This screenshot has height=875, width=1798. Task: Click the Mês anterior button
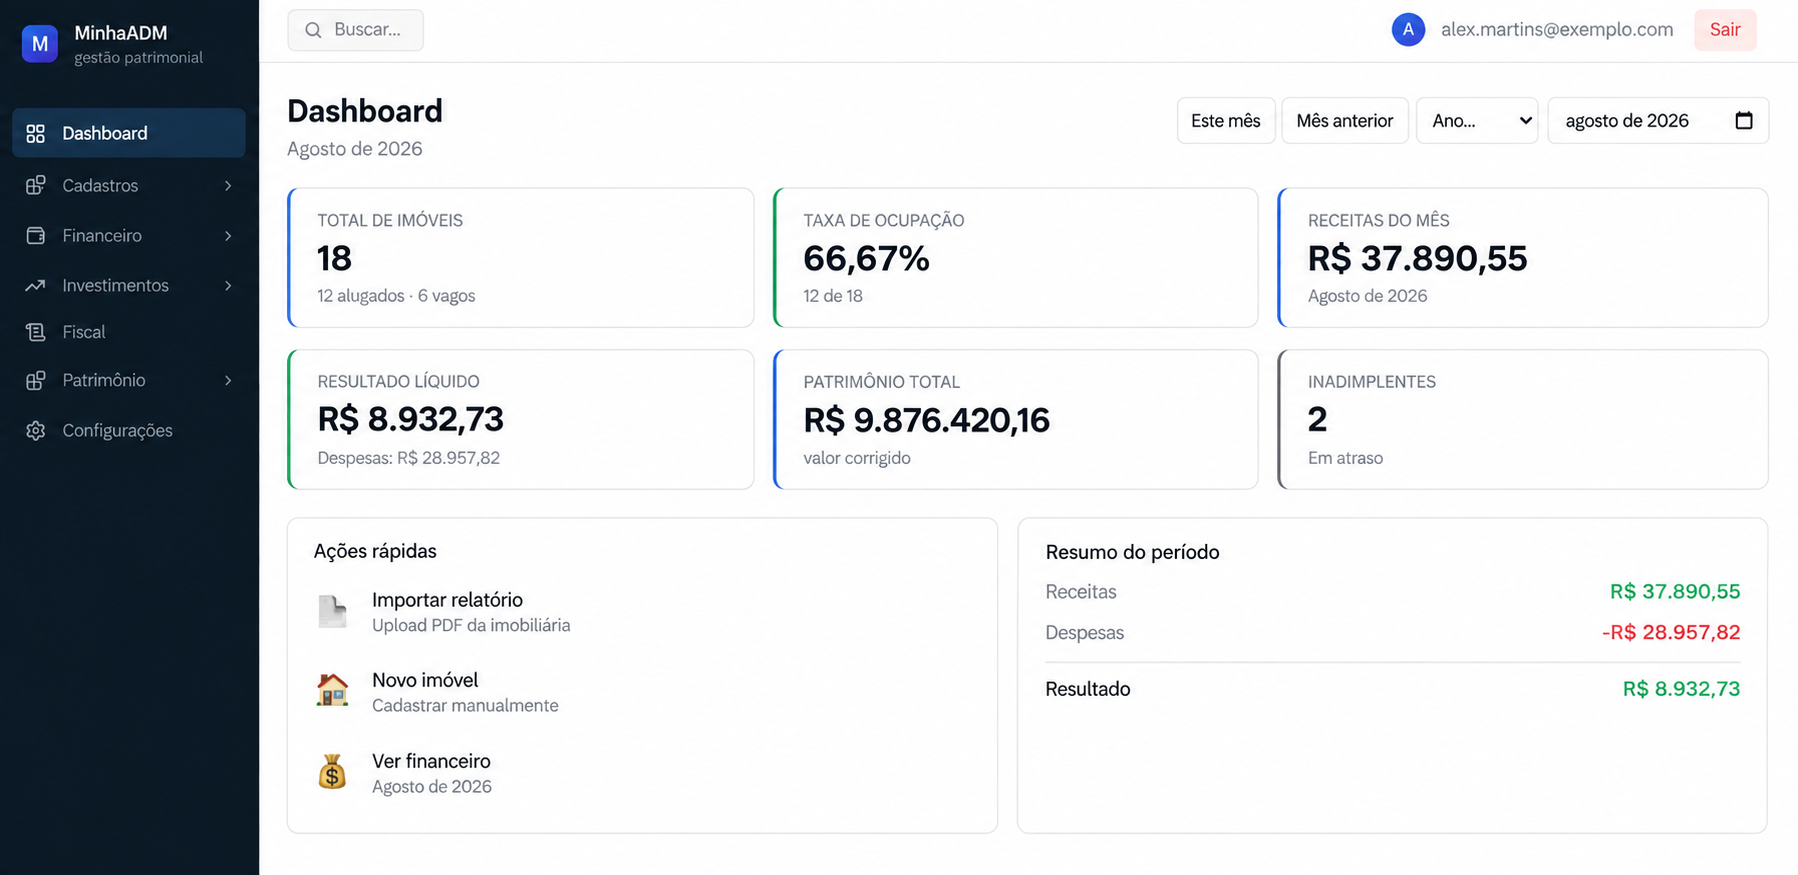click(x=1345, y=120)
